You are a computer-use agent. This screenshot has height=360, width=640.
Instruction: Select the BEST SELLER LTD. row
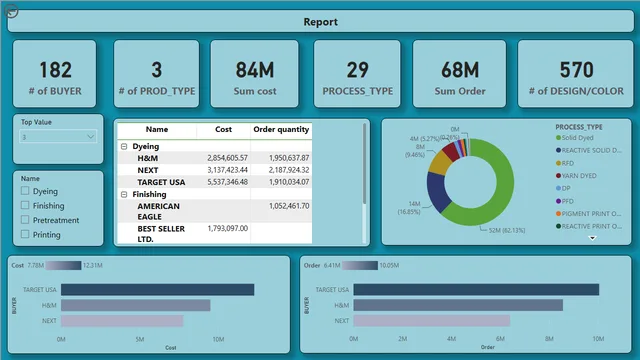point(215,233)
